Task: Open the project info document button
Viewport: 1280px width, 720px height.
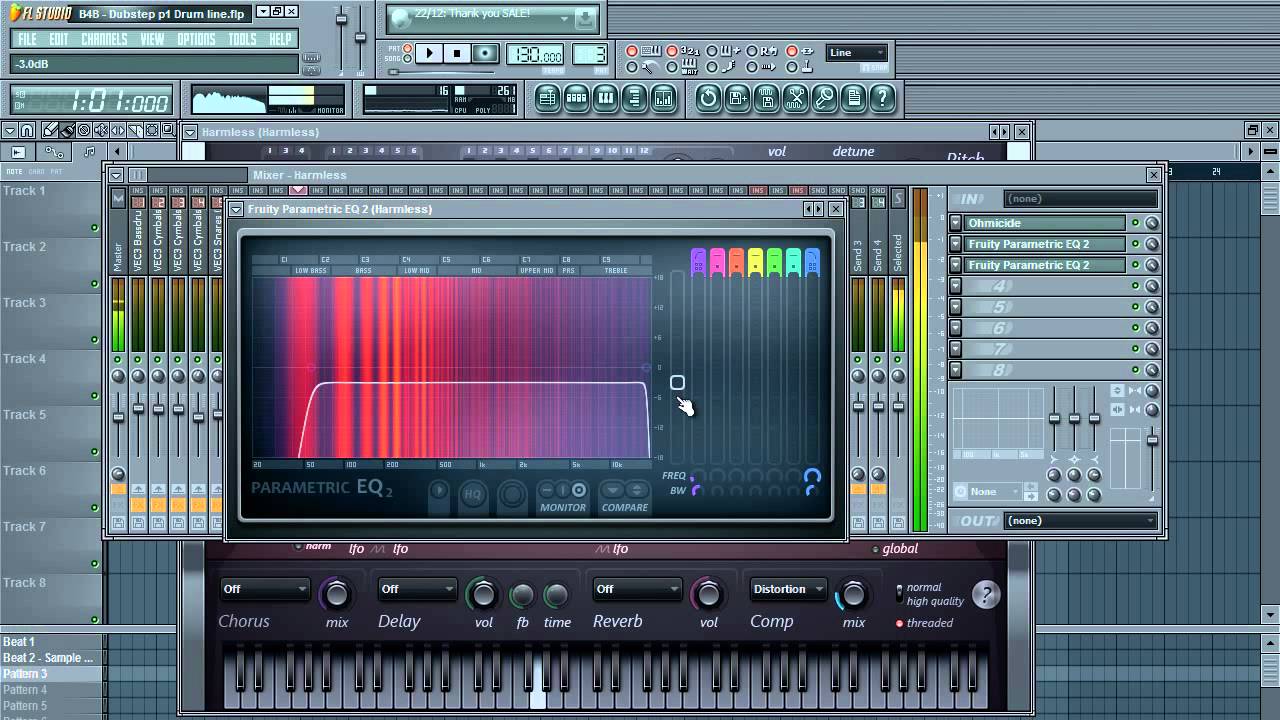Action: click(853, 98)
